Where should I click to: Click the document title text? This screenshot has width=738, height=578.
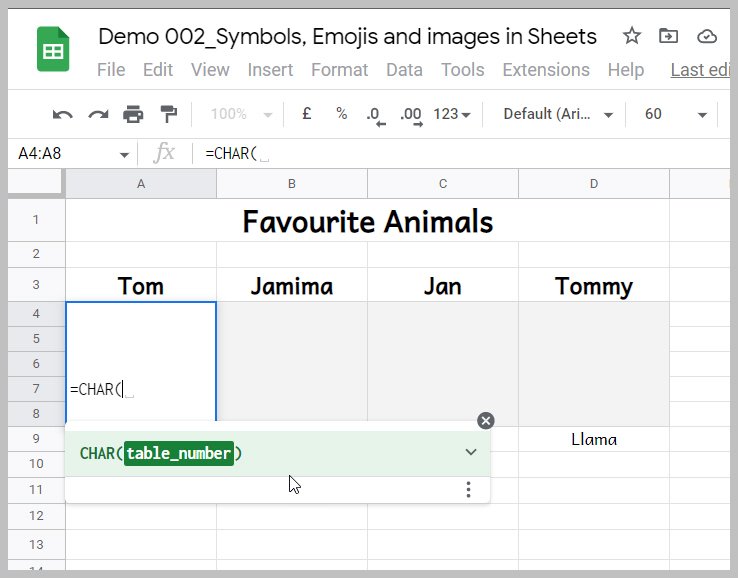347,36
